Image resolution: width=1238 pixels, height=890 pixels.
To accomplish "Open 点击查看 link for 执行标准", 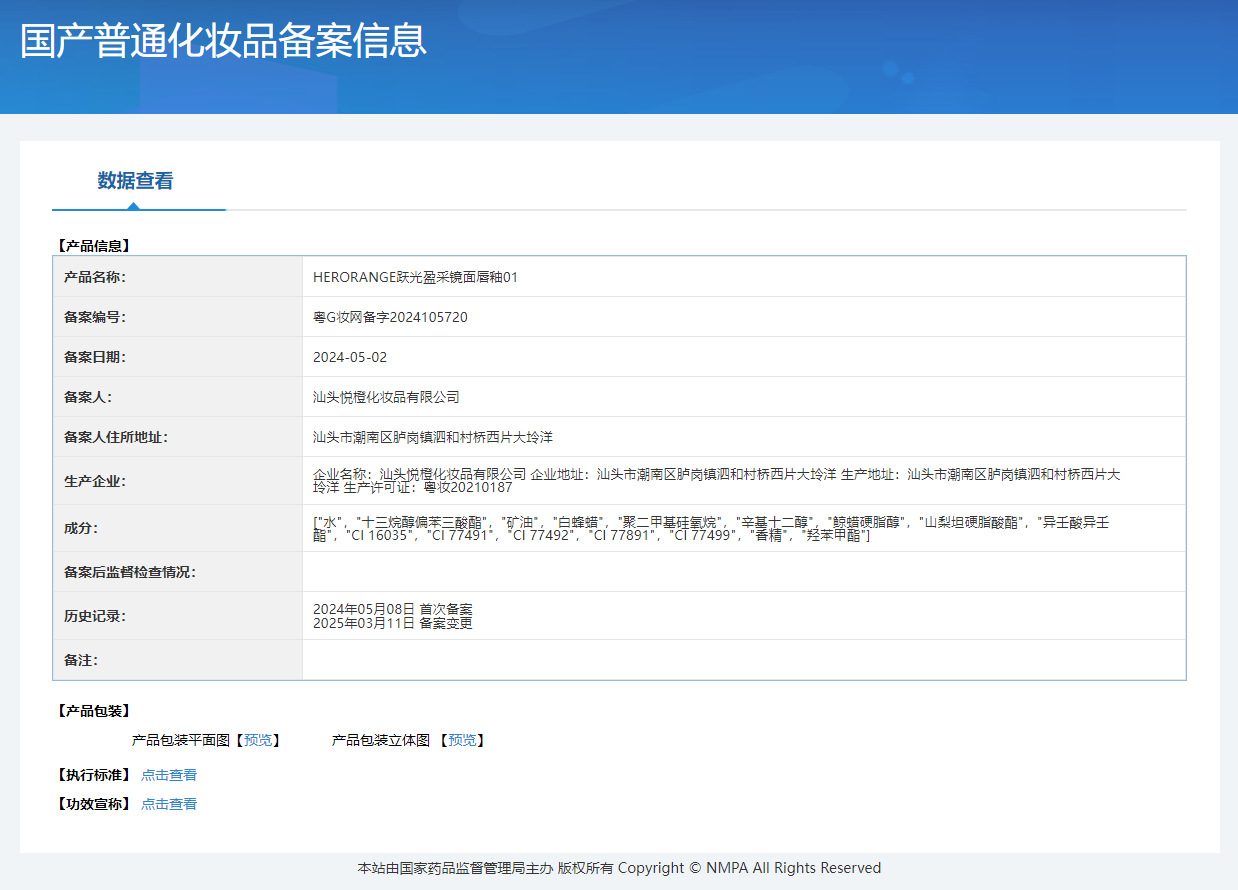I will click(x=169, y=775).
